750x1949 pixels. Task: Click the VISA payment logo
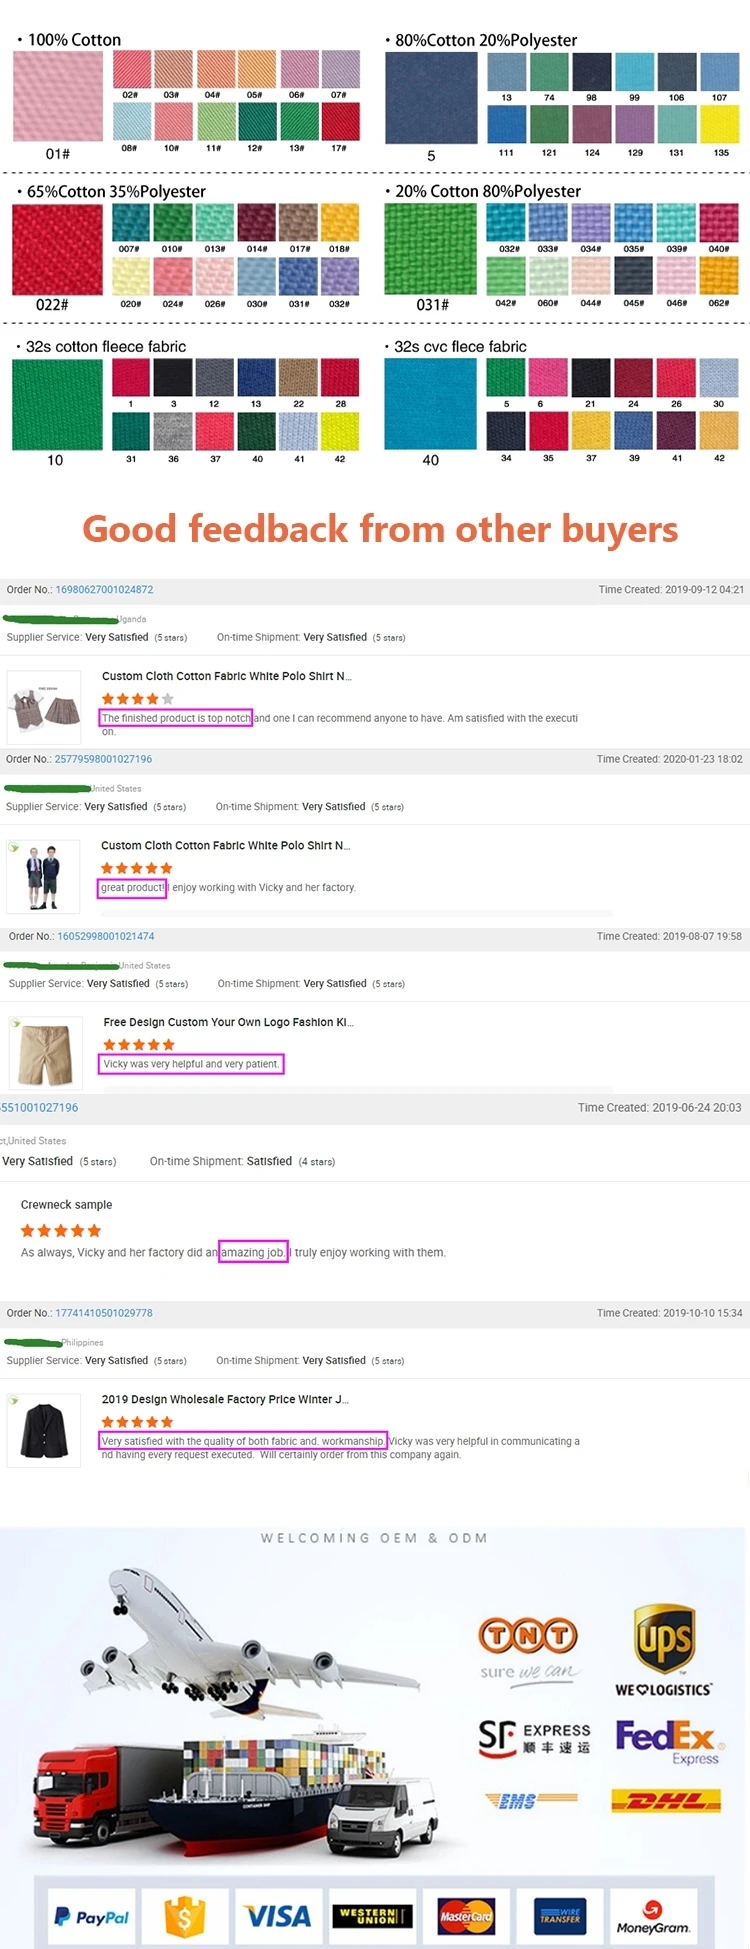278,1916
